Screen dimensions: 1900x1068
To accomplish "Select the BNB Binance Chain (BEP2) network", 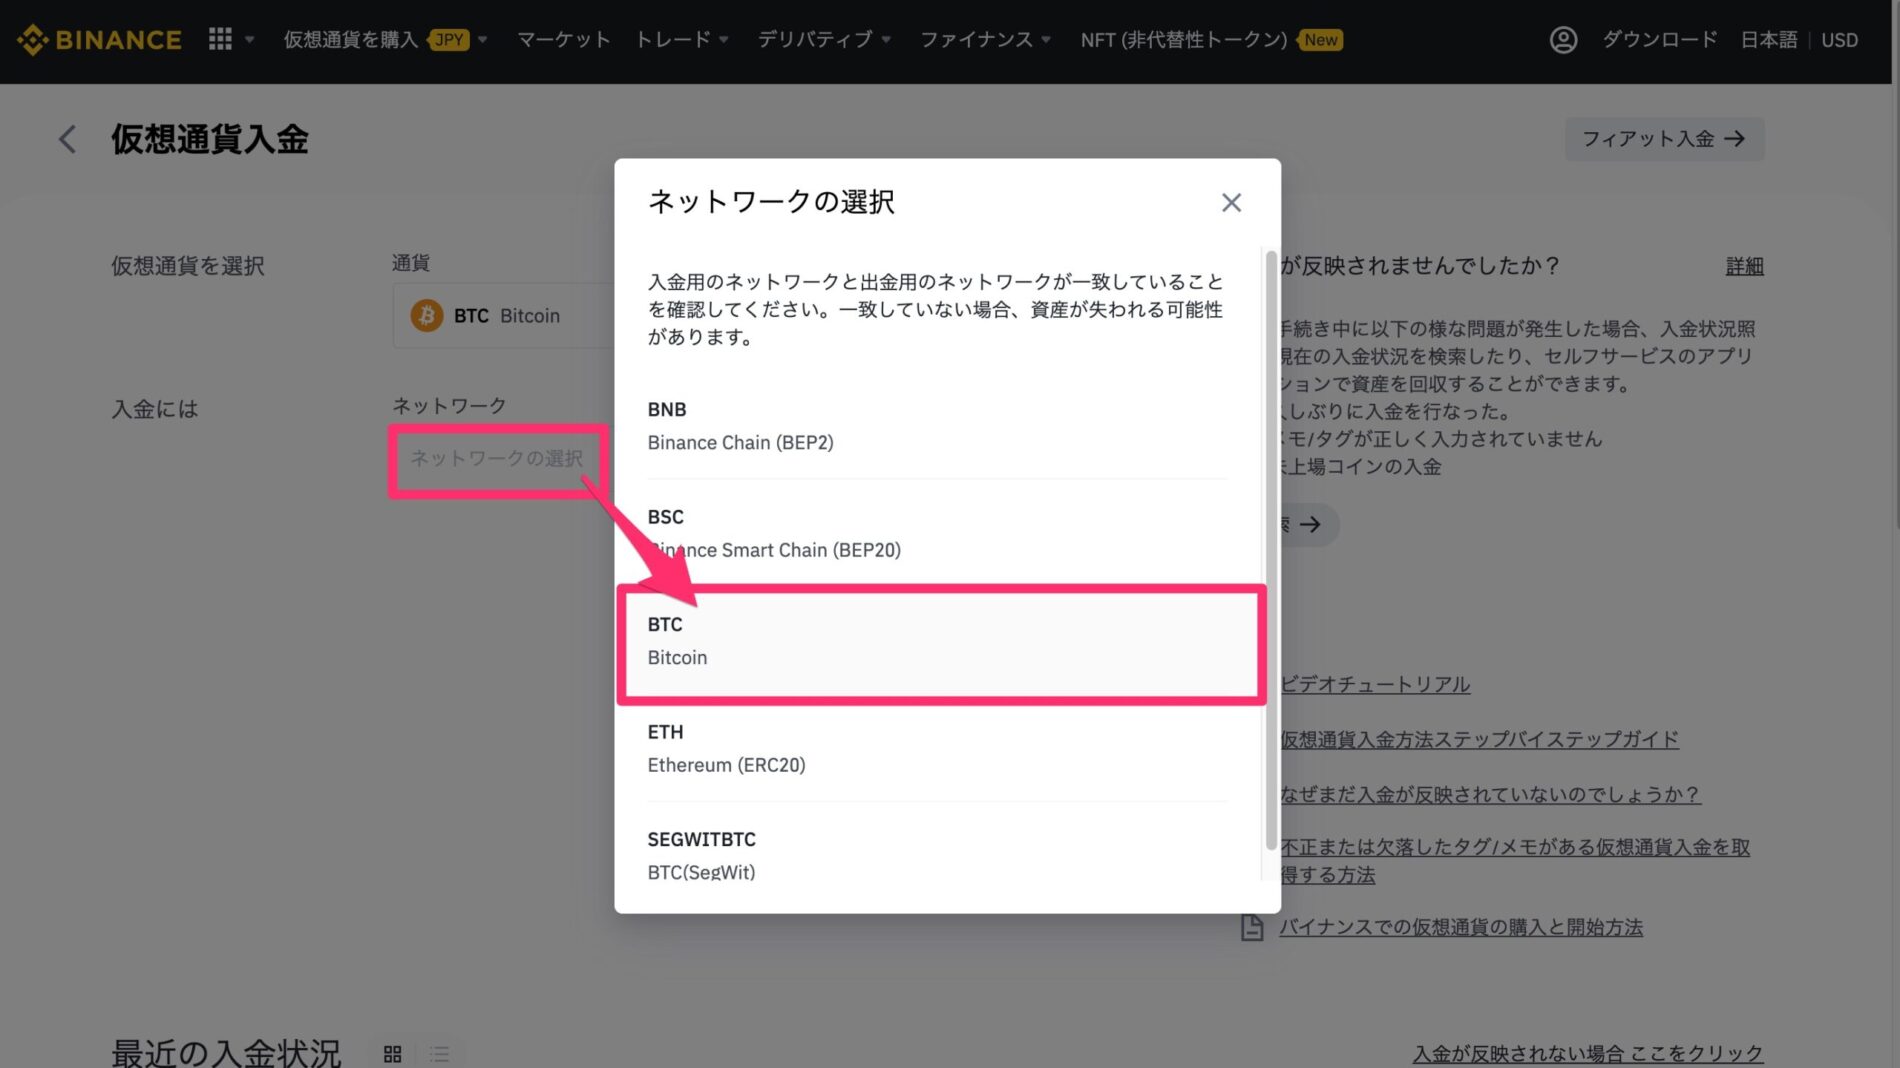I will [x=937, y=426].
